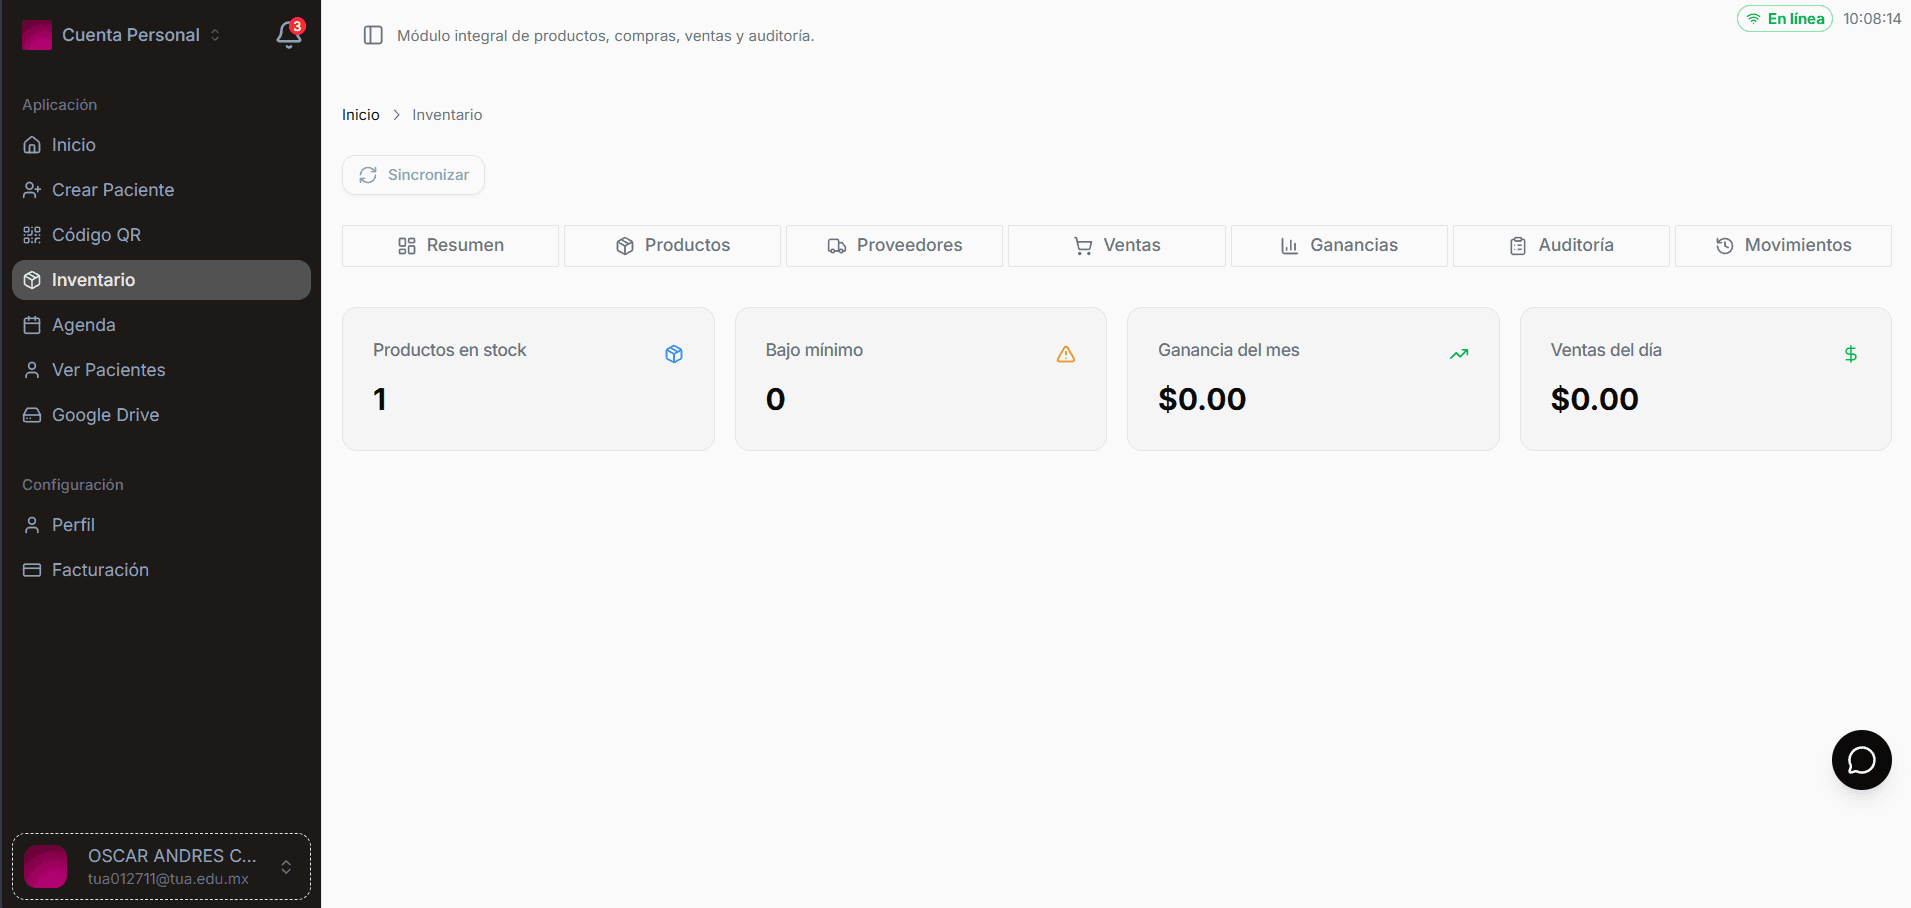Click the Agenda calendar icon

point(33,324)
